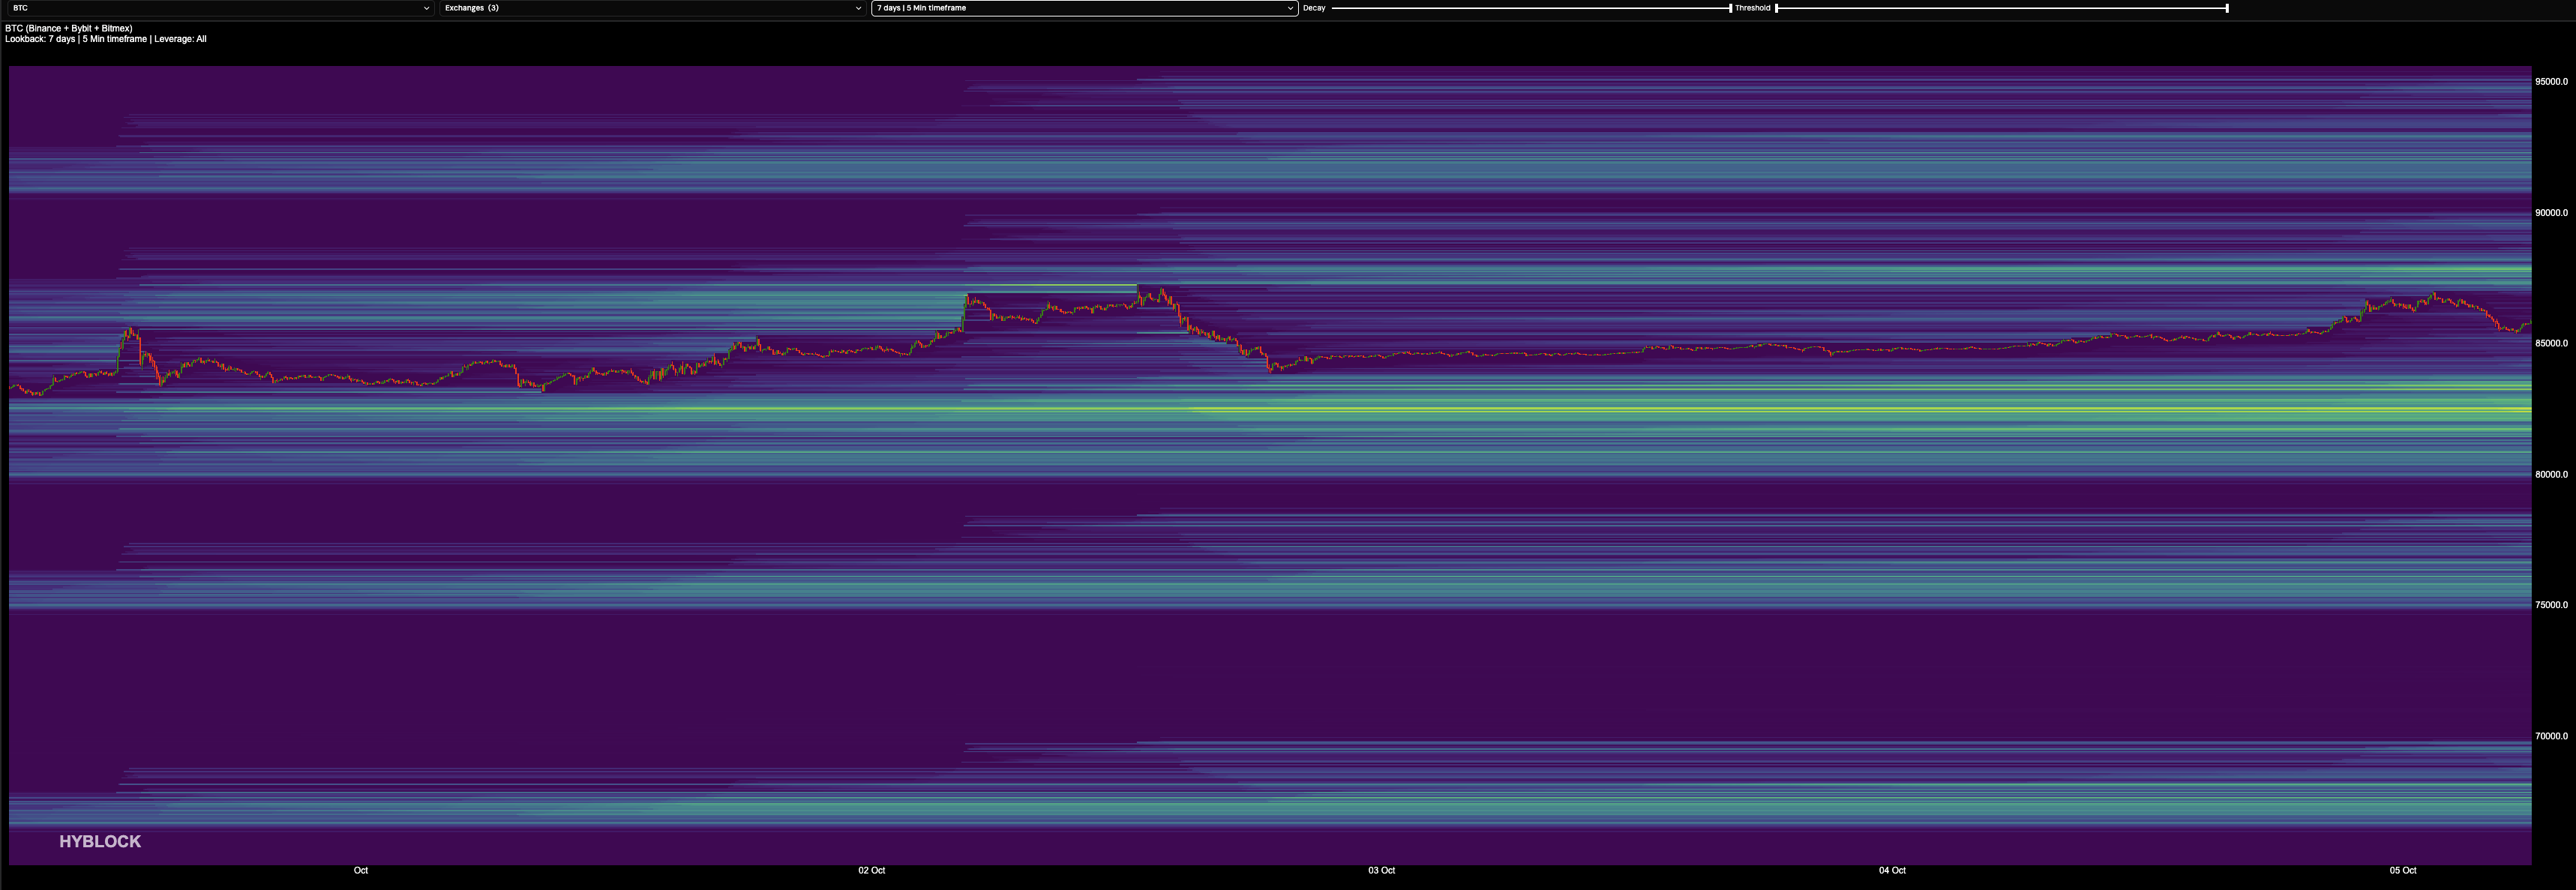The width and height of the screenshot is (2576, 890).
Task: Click the Decay label
Action: [1314, 8]
